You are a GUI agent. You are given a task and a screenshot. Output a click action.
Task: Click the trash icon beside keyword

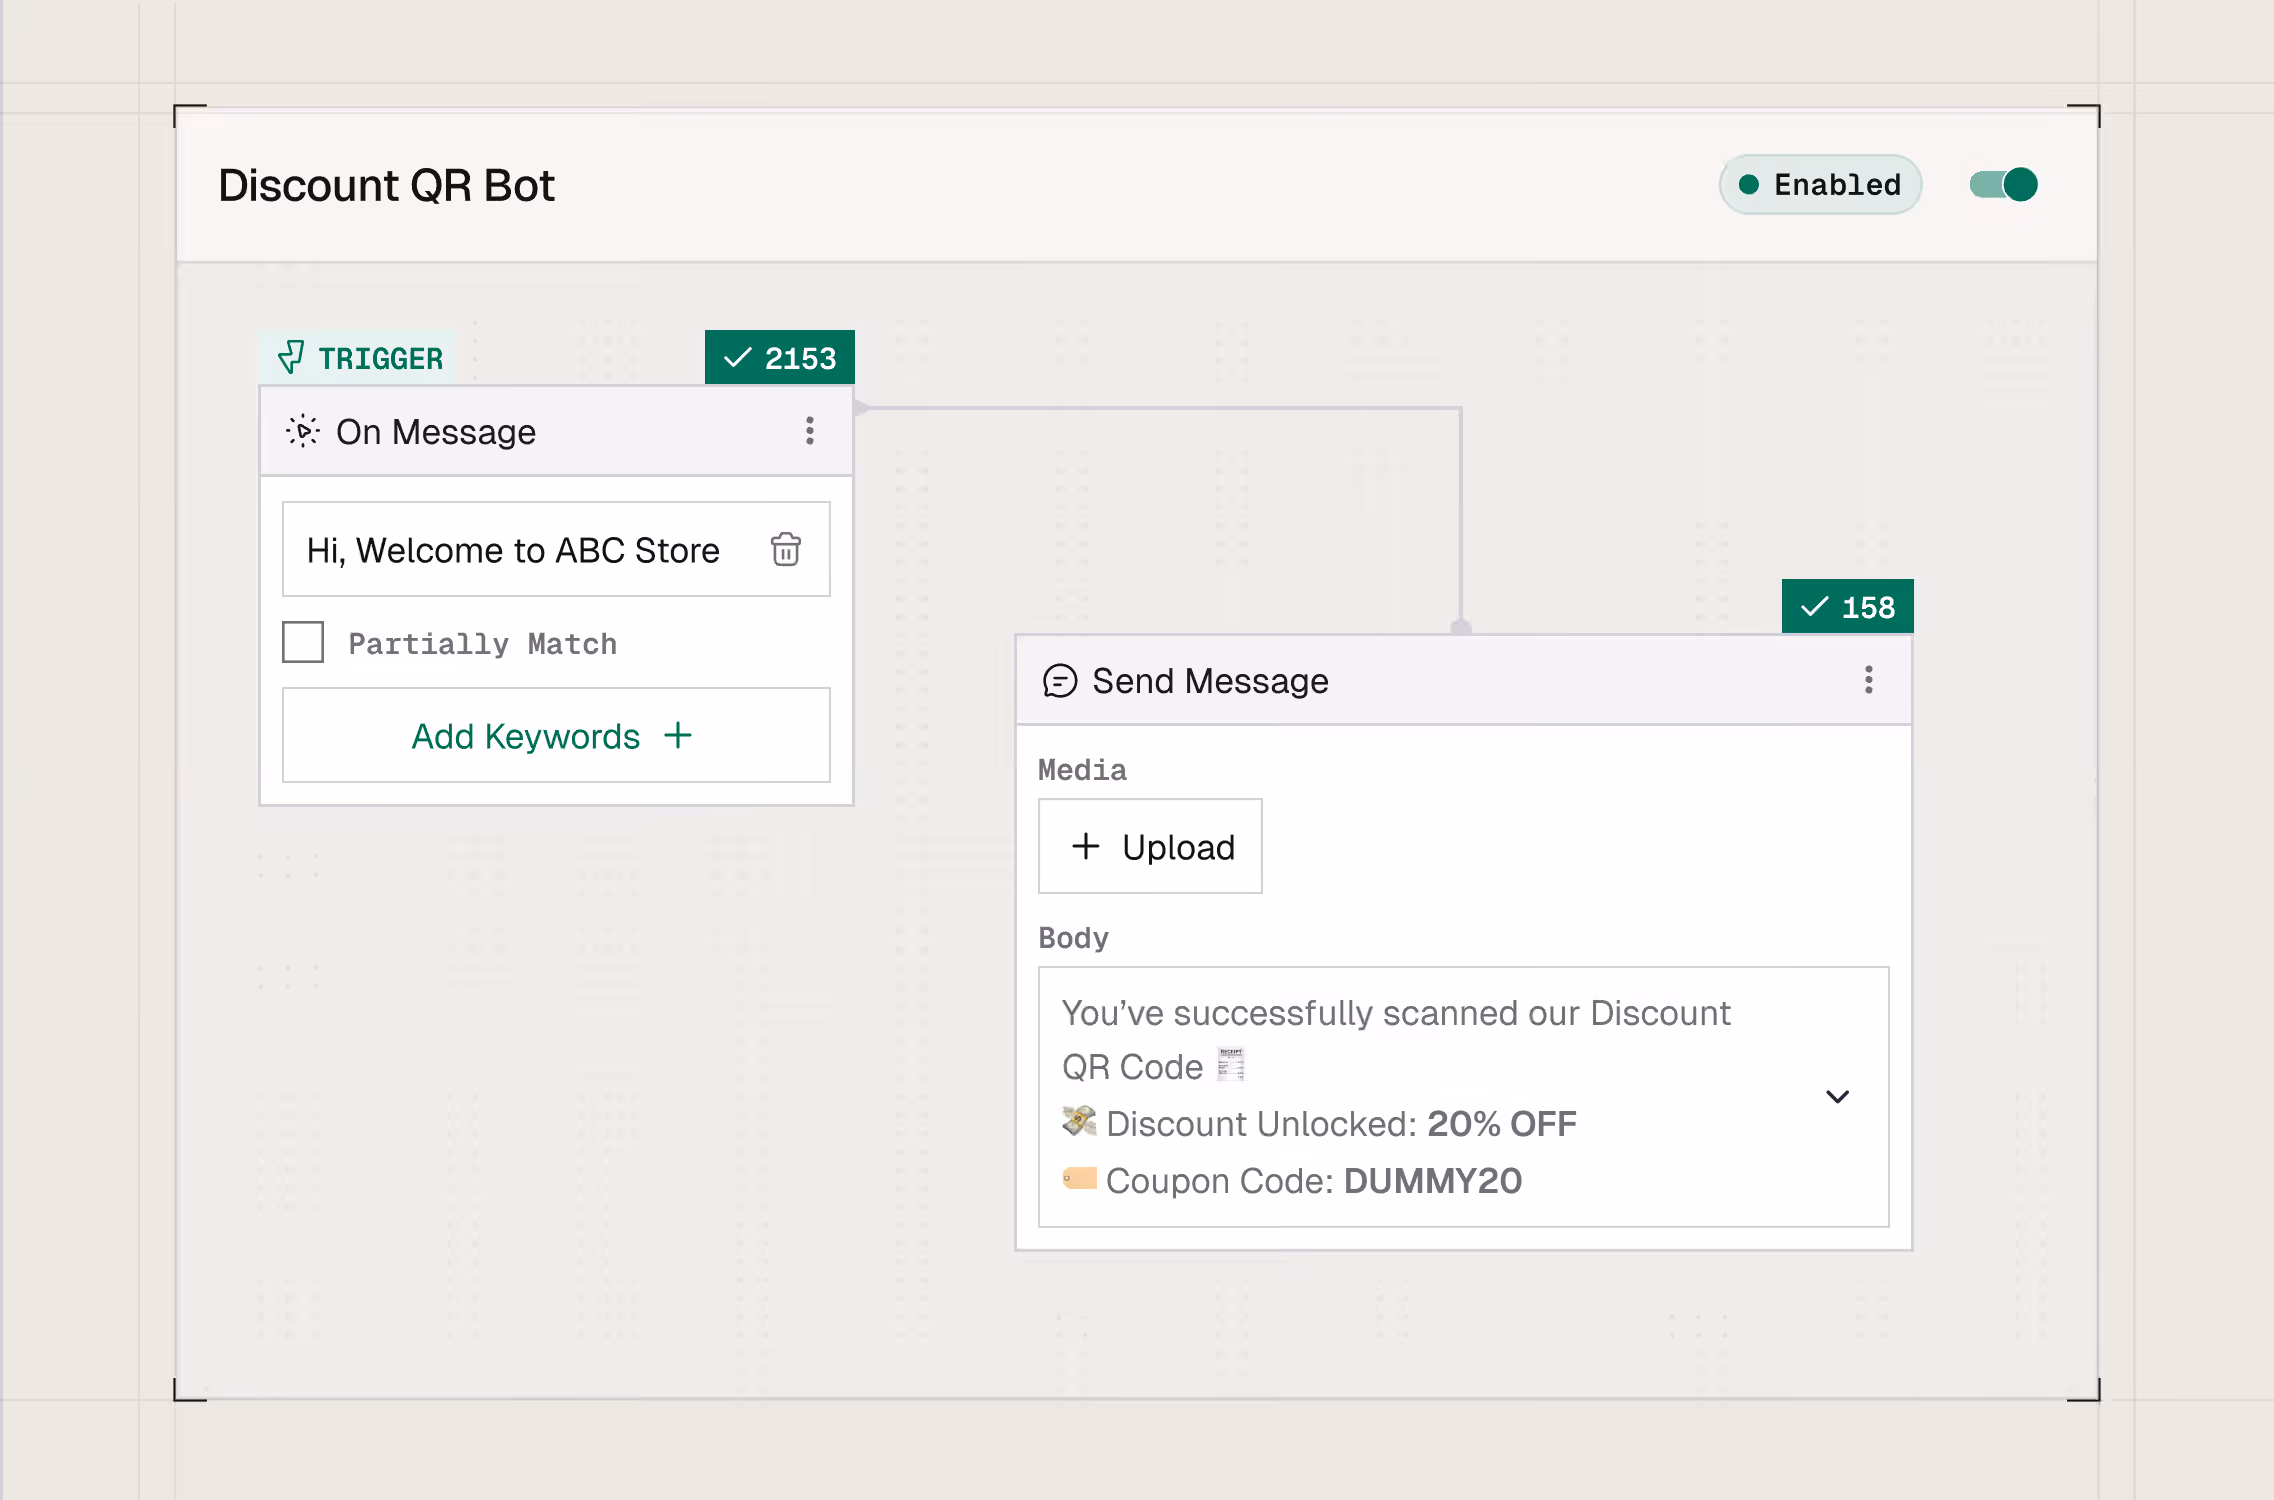click(x=785, y=549)
